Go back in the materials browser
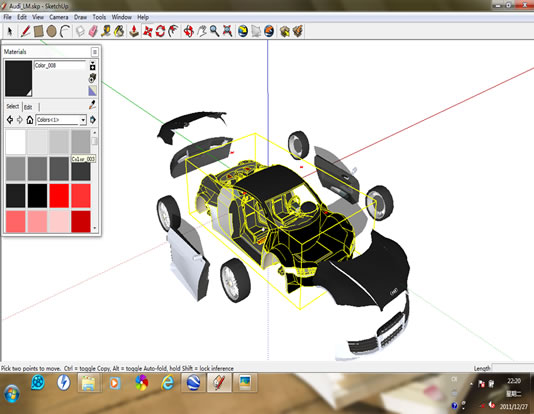Image resolution: width=534 pixels, height=414 pixels. pos(10,120)
